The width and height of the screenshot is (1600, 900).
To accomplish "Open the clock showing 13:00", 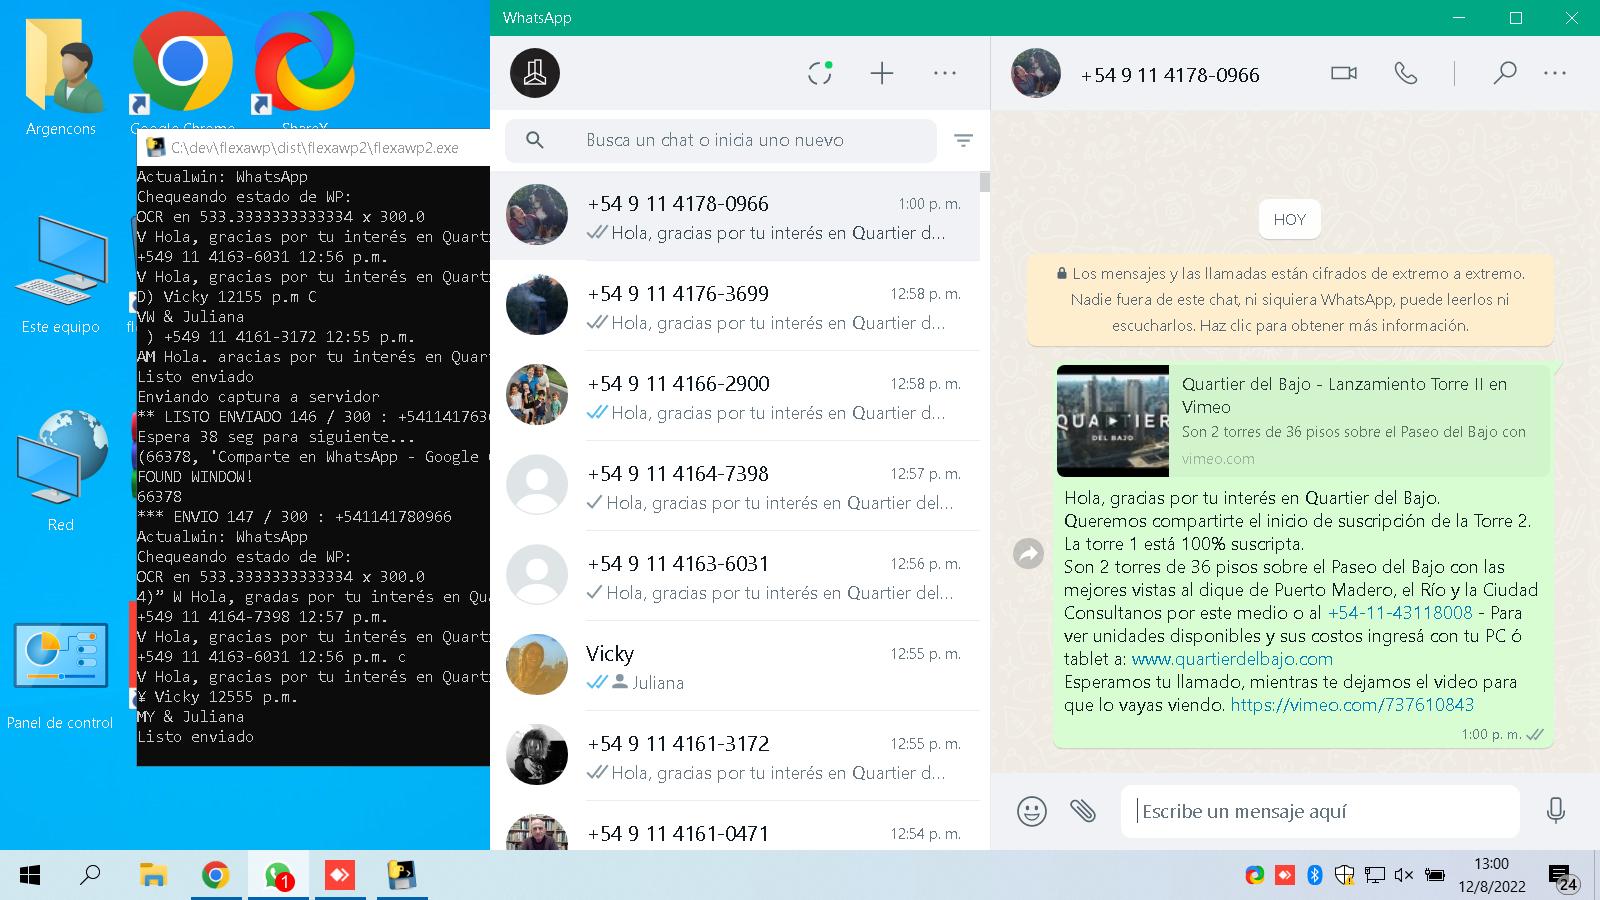I will pyautogui.click(x=1491, y=875).
